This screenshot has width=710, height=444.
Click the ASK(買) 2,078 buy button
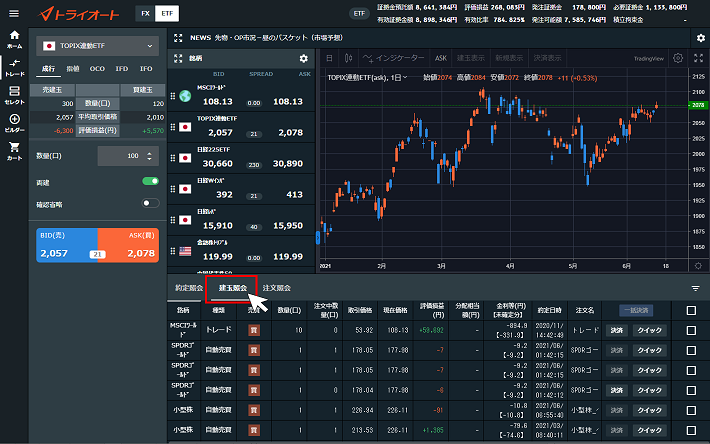pyautogui.click(x=129, y=245)
